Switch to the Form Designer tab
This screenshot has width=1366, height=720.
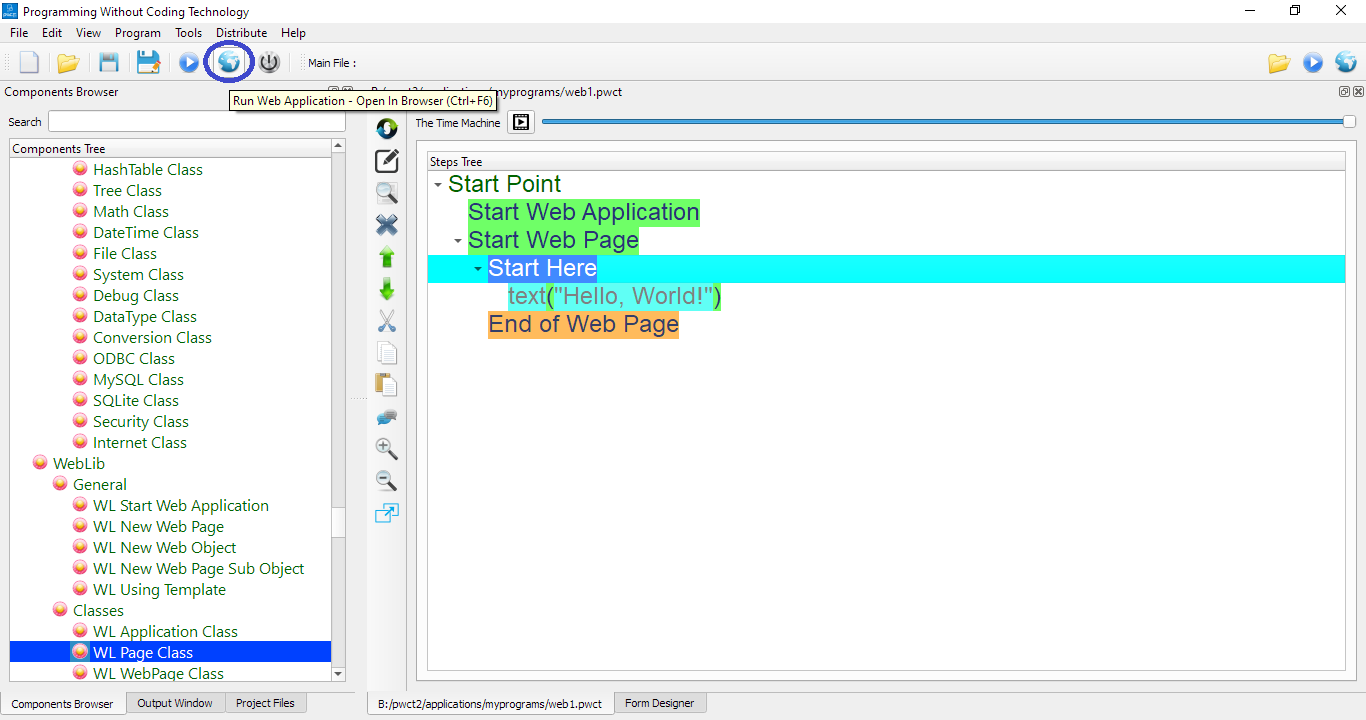coord(659,703)
